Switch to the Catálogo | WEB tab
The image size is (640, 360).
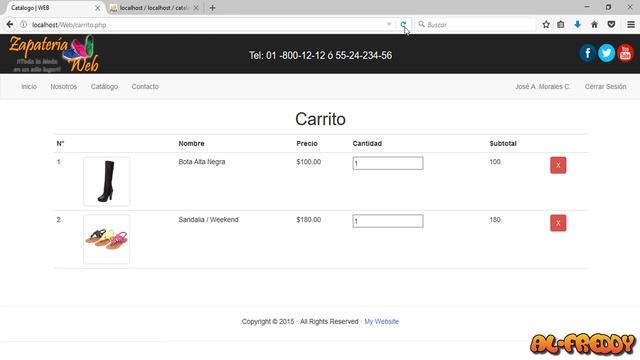(53, 8)
